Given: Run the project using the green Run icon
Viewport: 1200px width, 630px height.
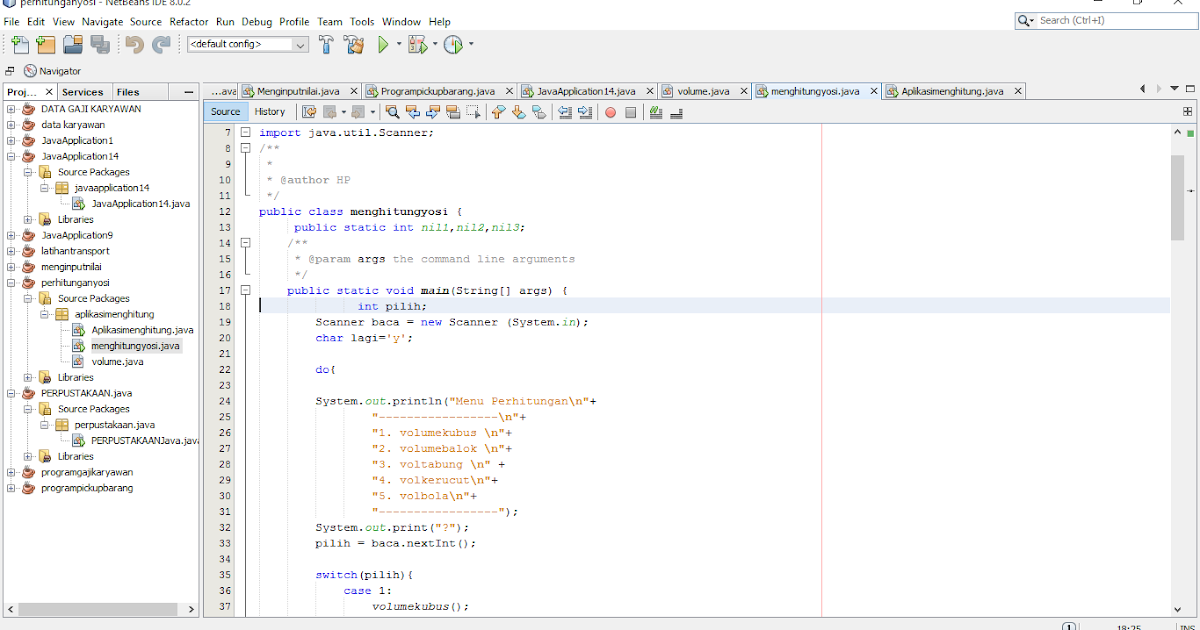Looking at the screenshot, I should click(x=383, y=44).
